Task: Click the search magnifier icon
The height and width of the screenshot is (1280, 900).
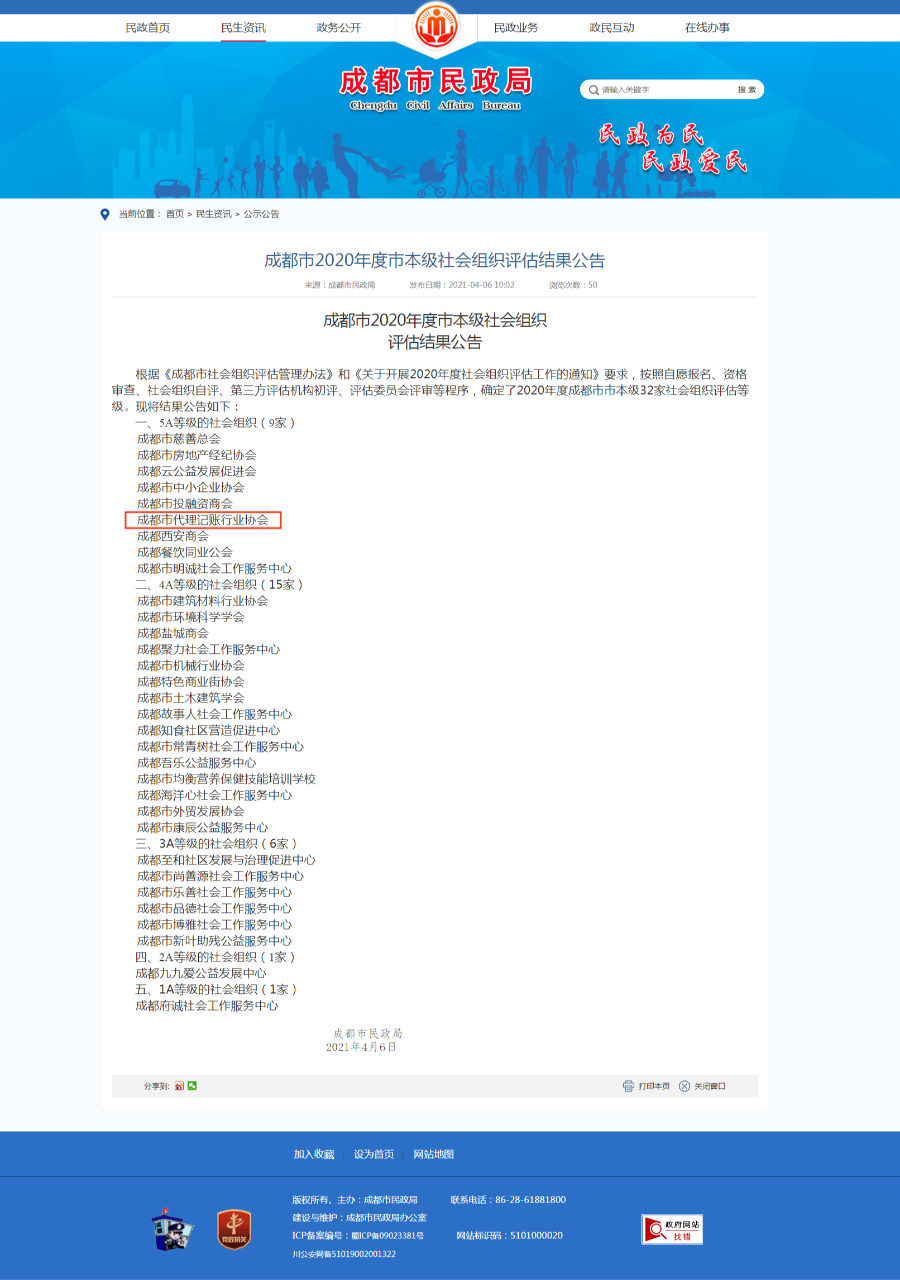Action: 593,90
